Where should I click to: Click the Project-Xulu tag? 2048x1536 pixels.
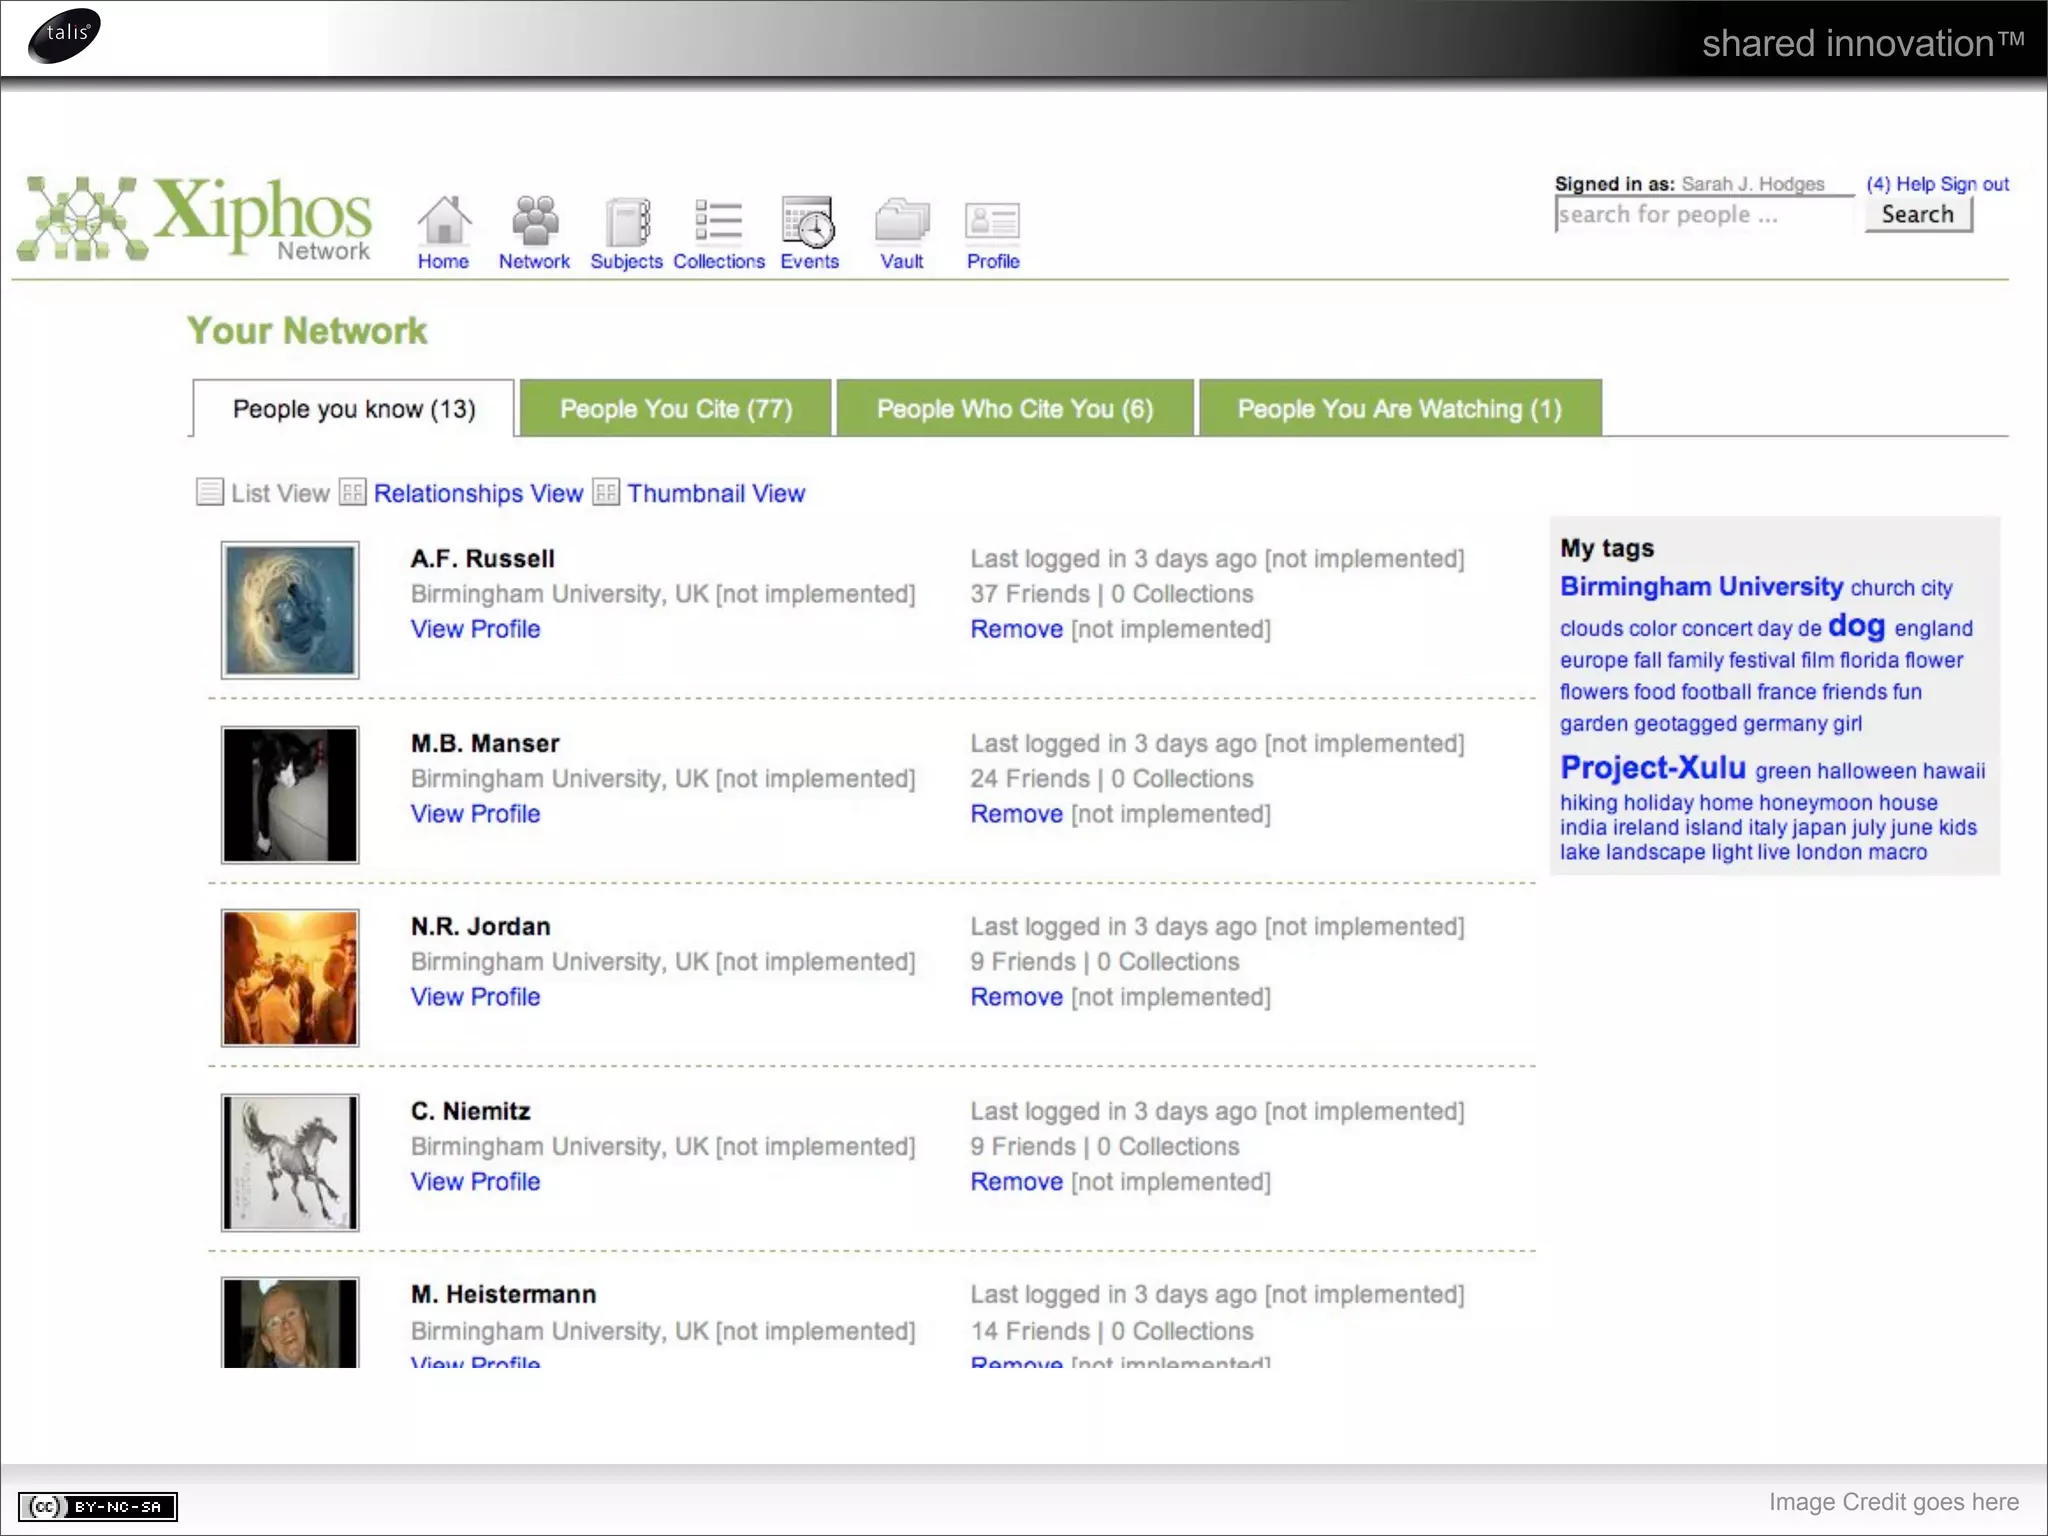pos(1653,767)
